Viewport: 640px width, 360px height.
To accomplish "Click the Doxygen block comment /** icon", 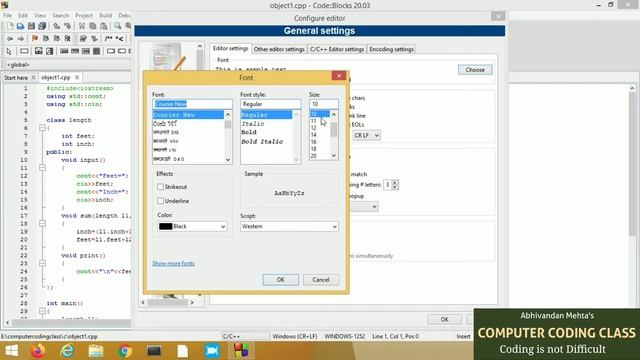I will pyautogui.click(x=108, y=39).
